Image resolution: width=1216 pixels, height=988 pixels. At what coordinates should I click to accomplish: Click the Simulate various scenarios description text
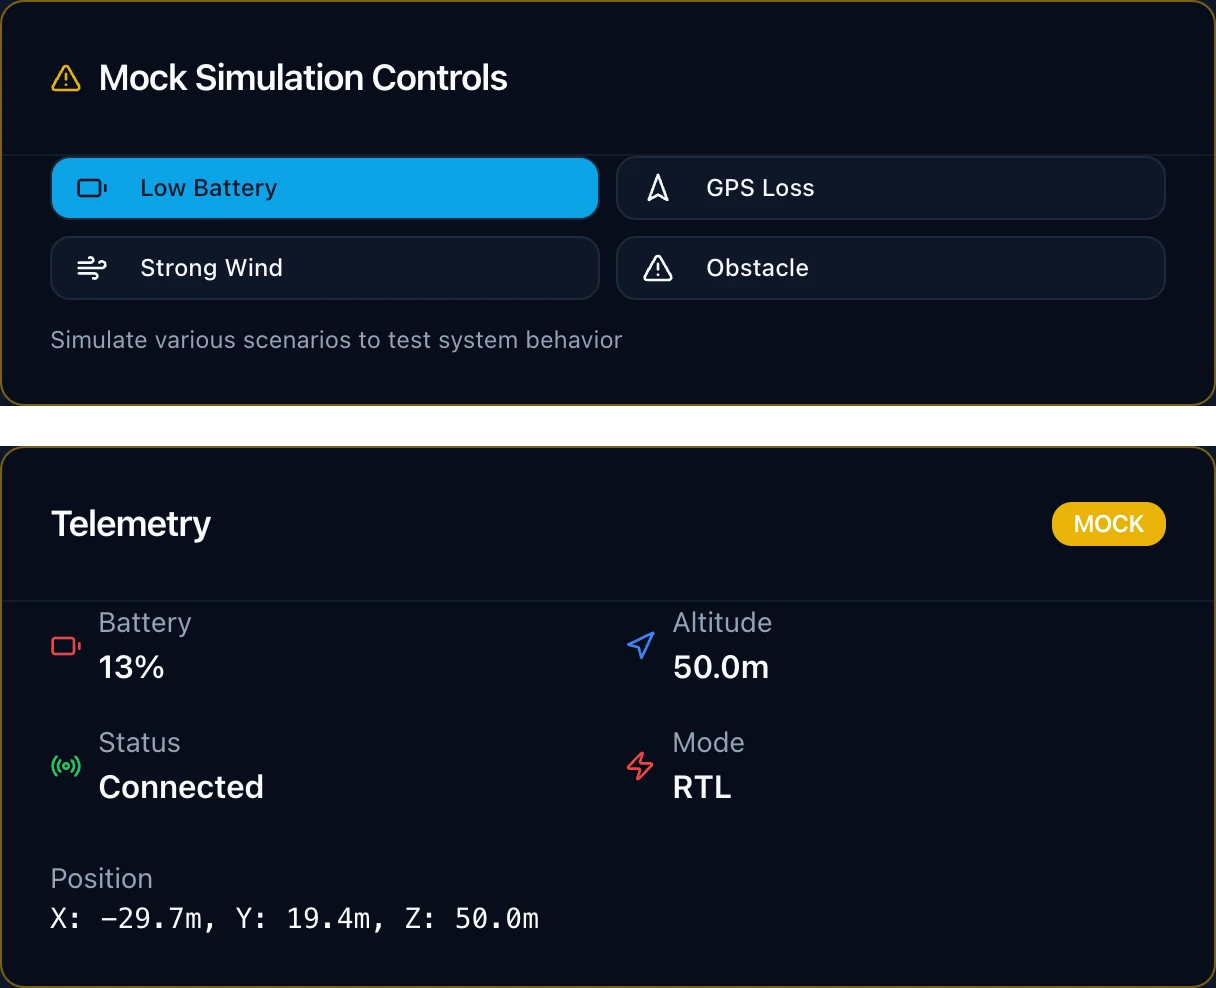pyautogui.click(x=336, y=340)
